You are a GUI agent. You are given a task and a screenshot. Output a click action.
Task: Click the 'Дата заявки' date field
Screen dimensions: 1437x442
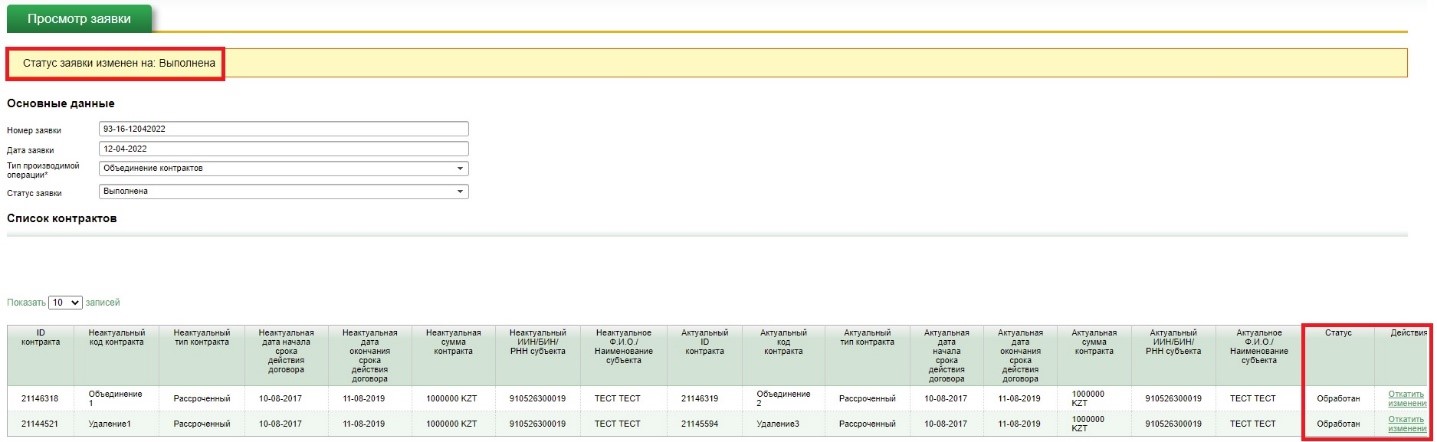pyautogui.click(x=284, y=148)
